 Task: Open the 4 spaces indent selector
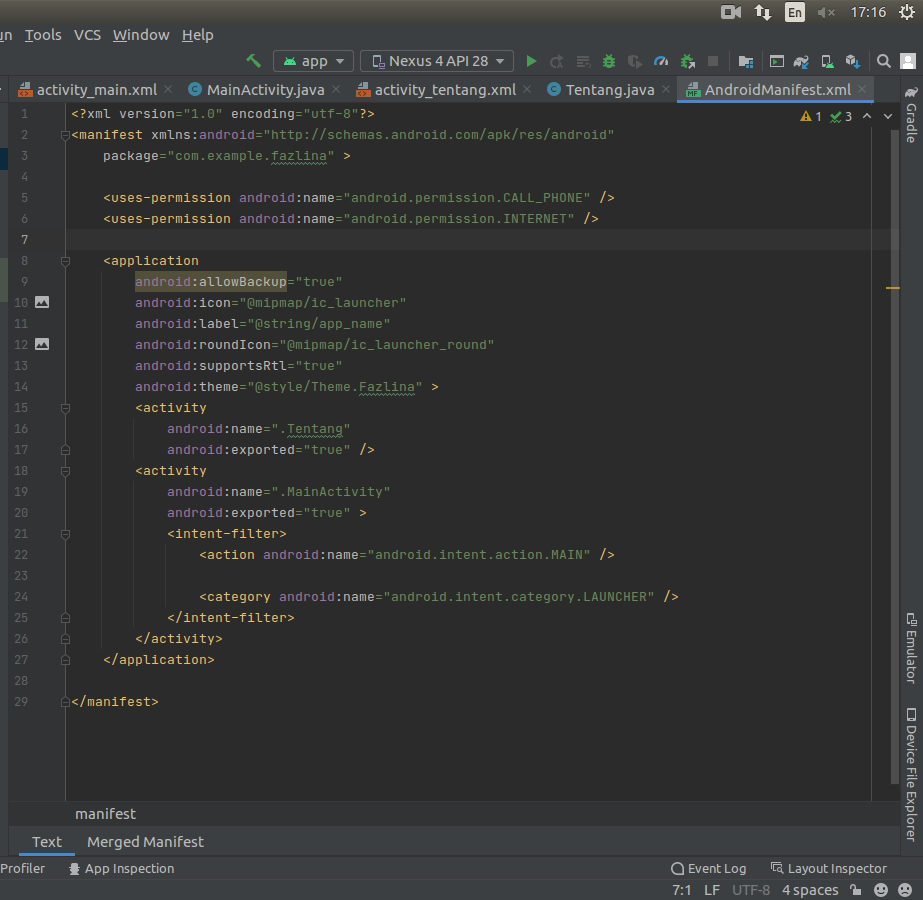pyautogui.click(x=809, y=890)
